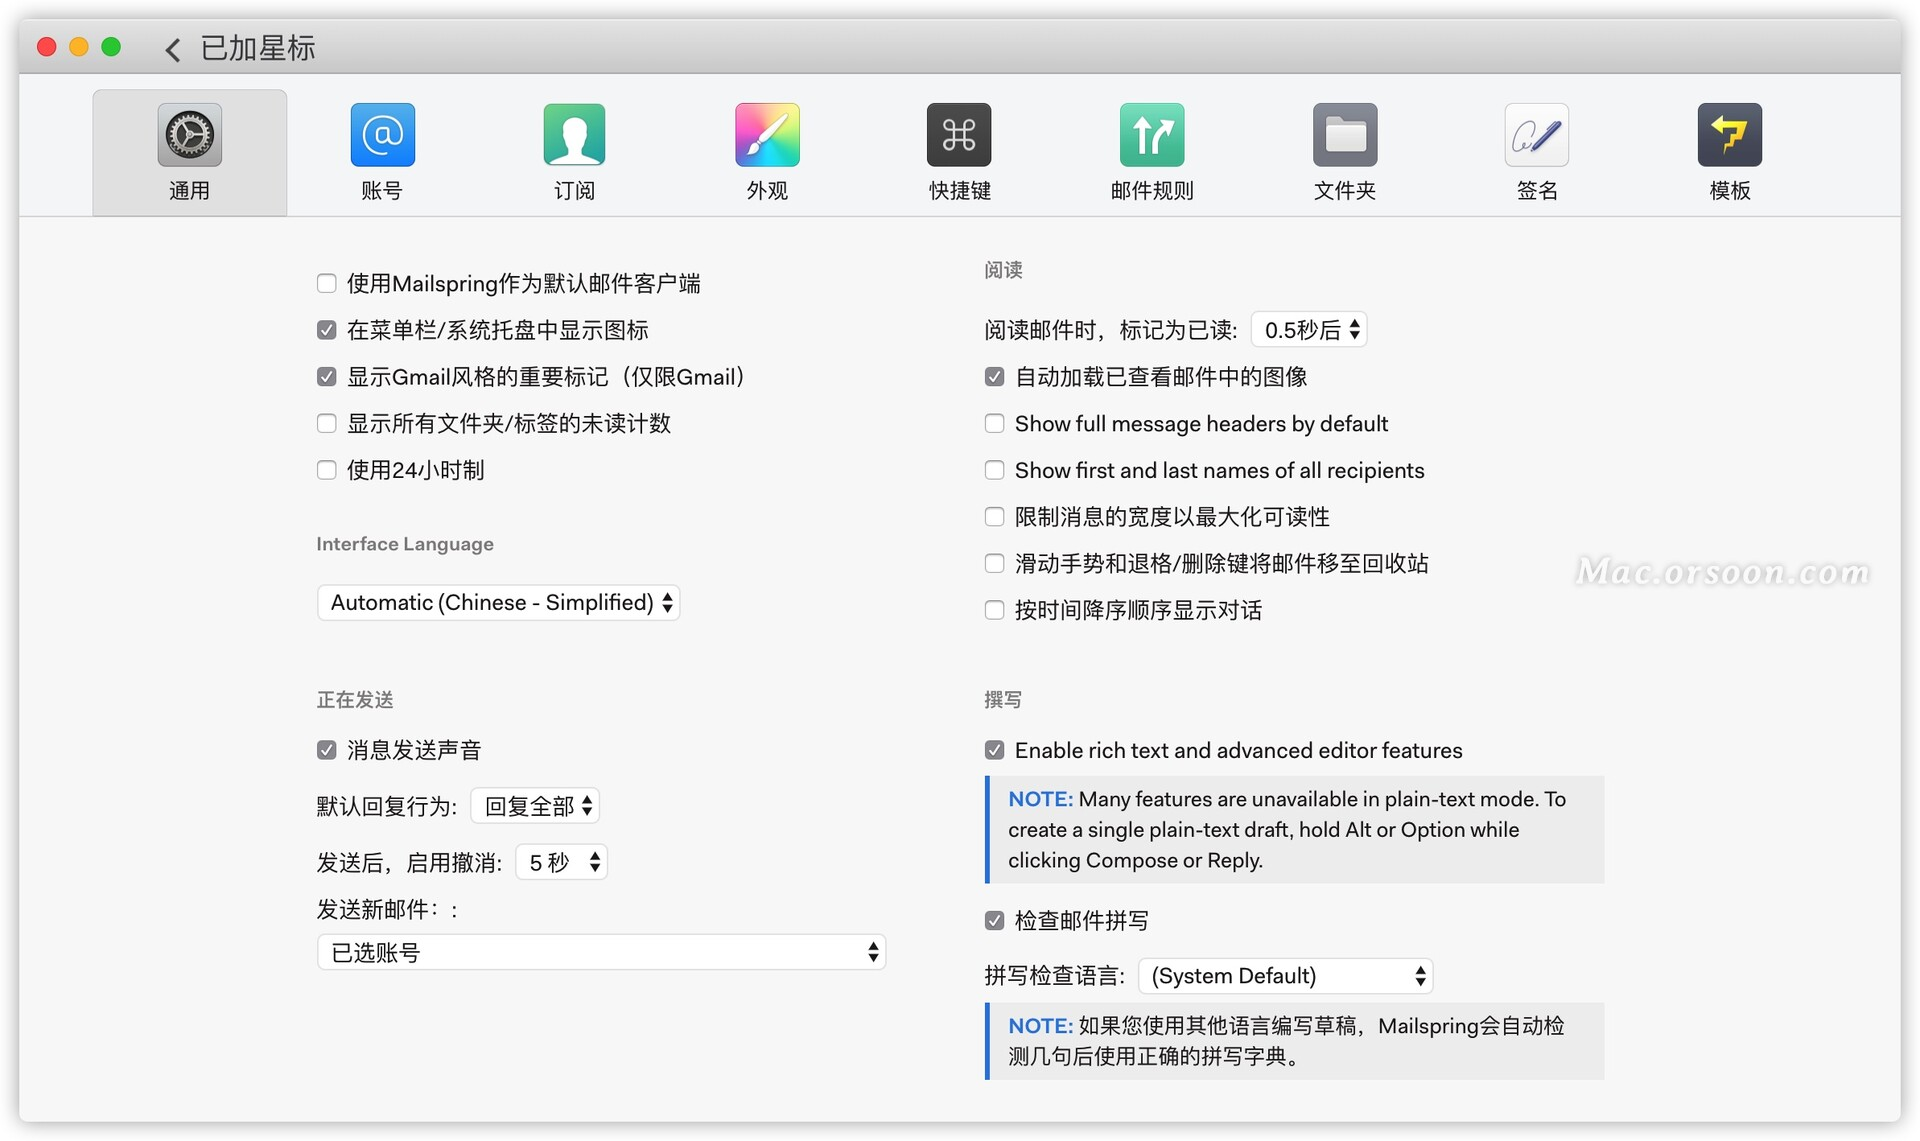Click the 已加星标 title text
The height and width of the screenshot is (1141, 1920).
258,47
